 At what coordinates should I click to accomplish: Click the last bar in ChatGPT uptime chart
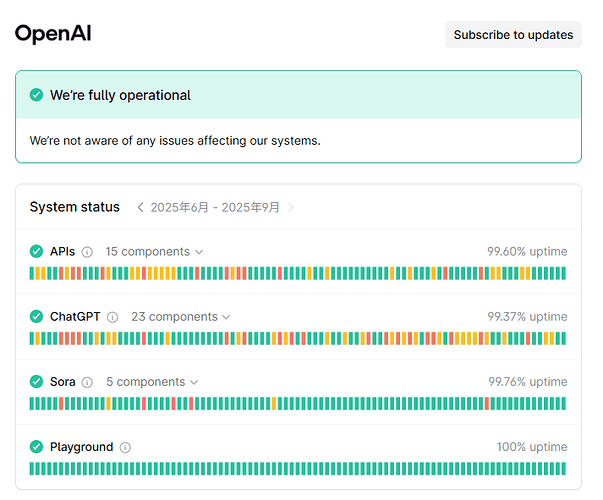click(x=563, y=339)
